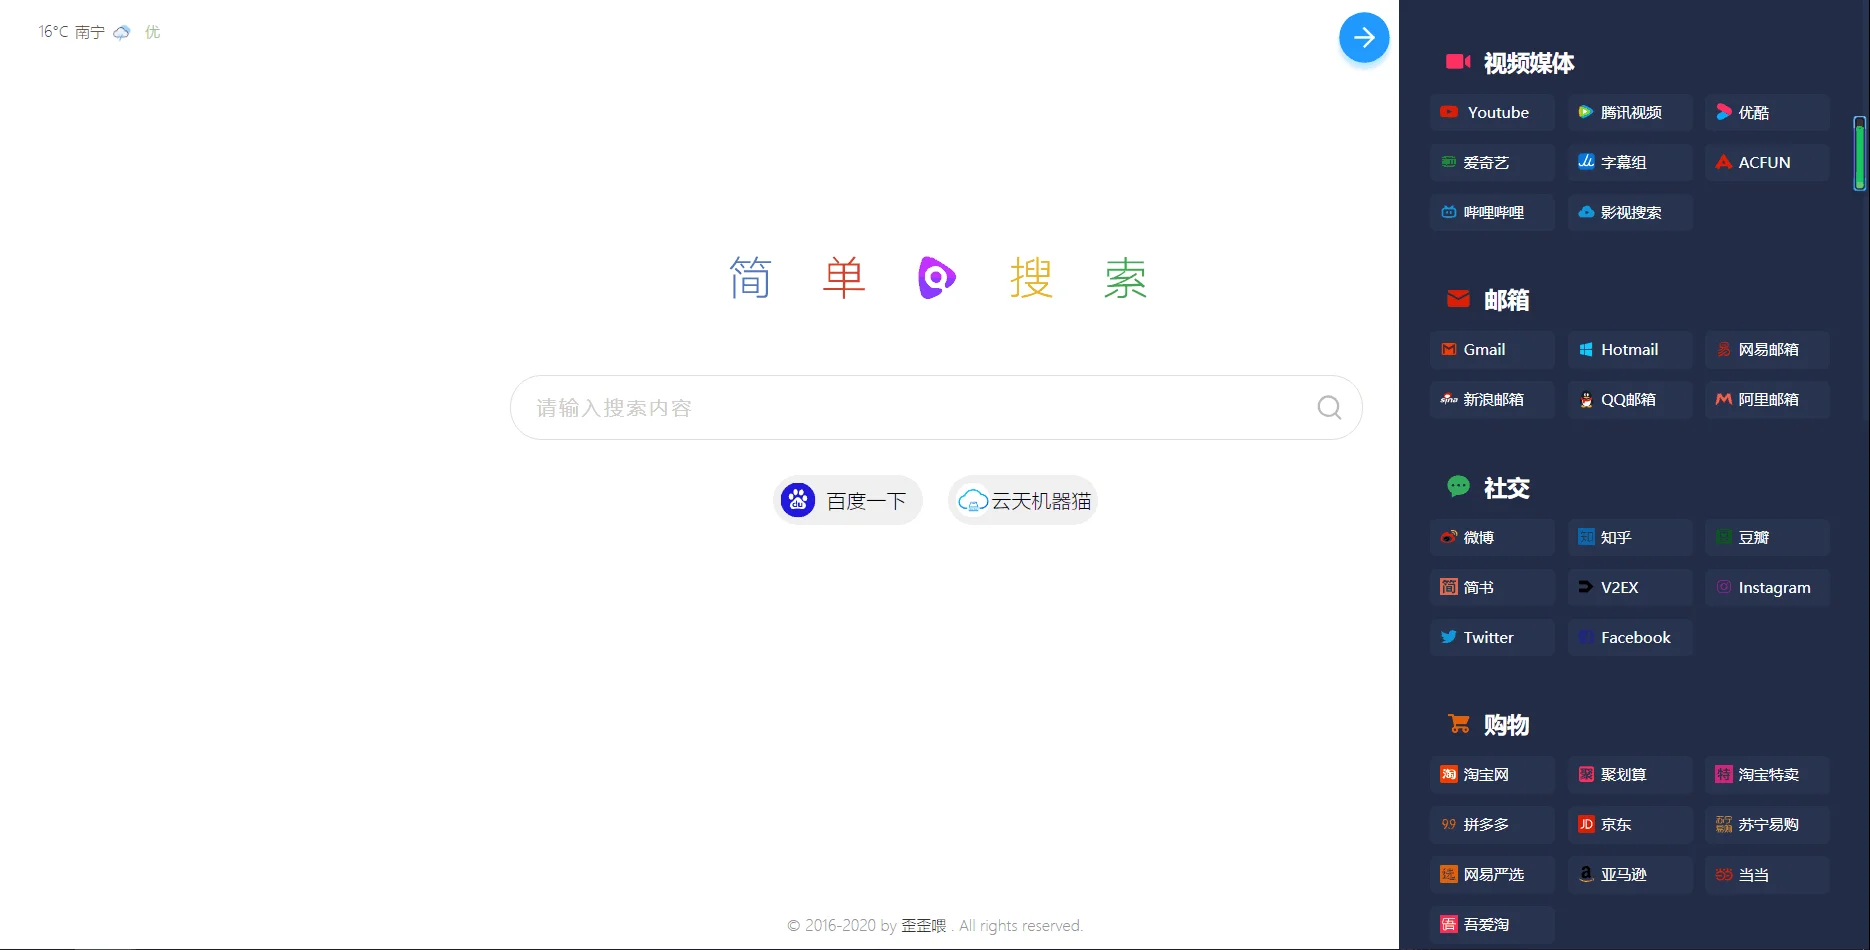The width and height of the screenshot is (1870, 950).
Task: Open Gmail shortcut
Action: tap(1492, 350)
